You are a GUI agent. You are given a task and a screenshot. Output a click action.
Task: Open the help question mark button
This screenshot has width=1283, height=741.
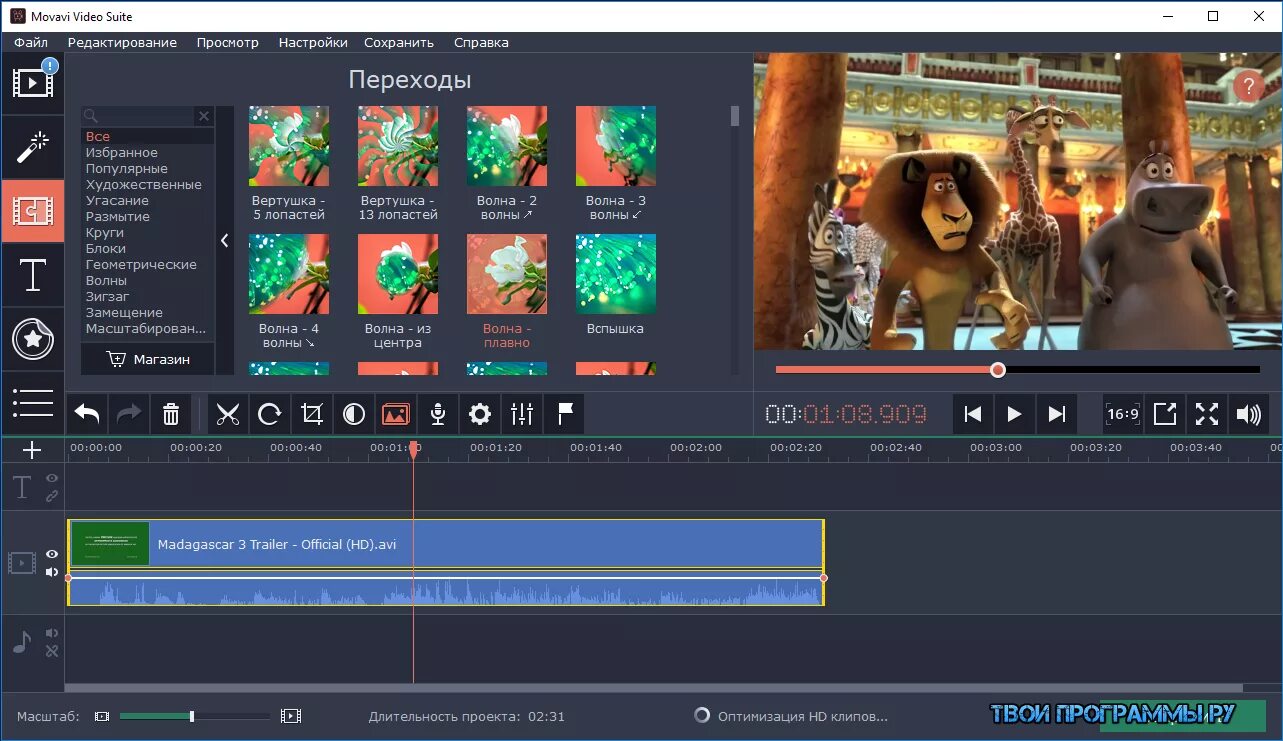click(1247, 86)
